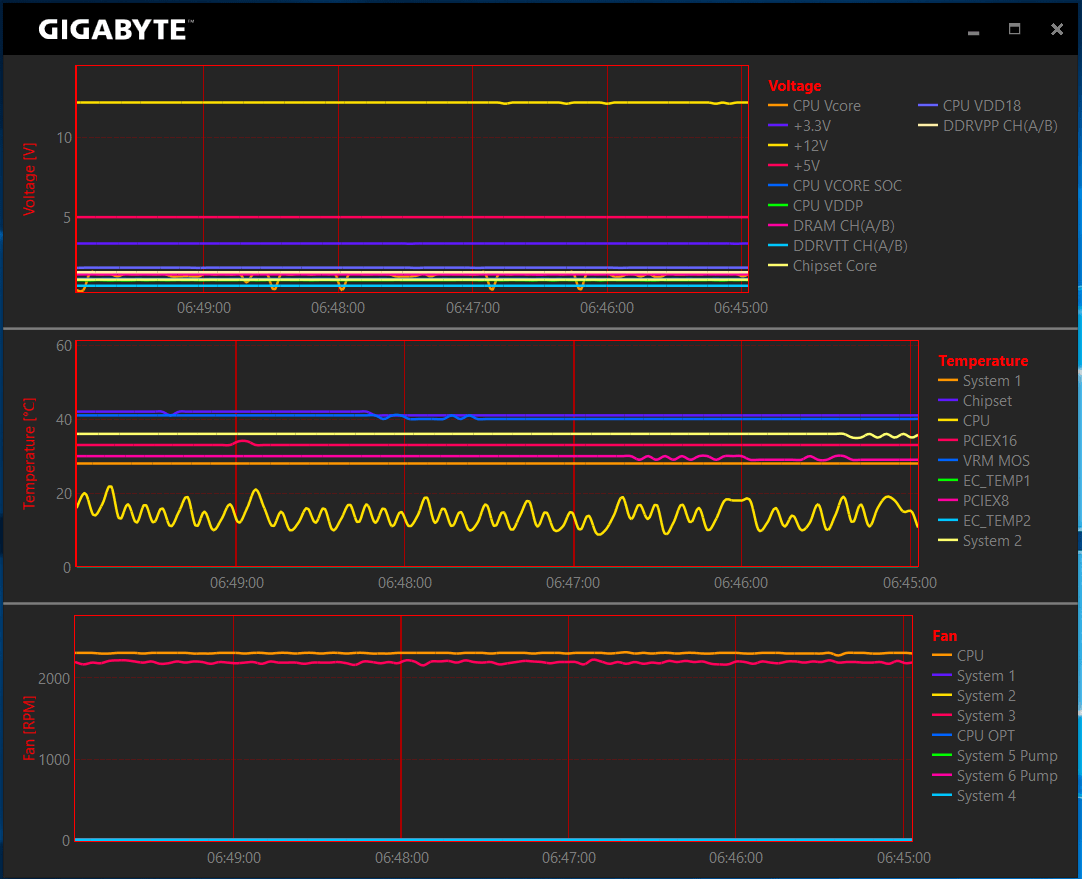This screenshot has height=879, width=1082.
Task: Maximize the hardware monitor window
Action: [1015, 29]
